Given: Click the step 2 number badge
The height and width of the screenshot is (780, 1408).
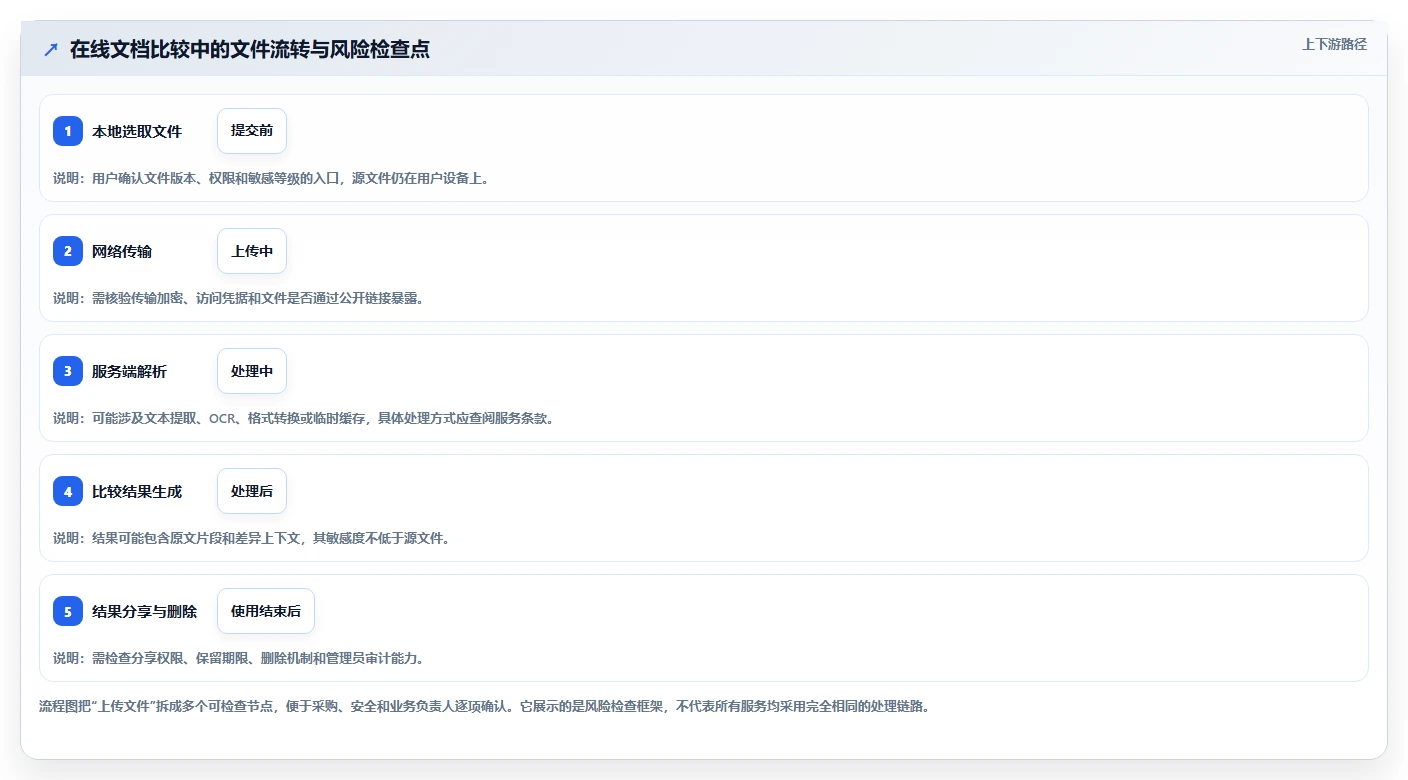Looking at the screenshot, I should [x=68, y=251].
